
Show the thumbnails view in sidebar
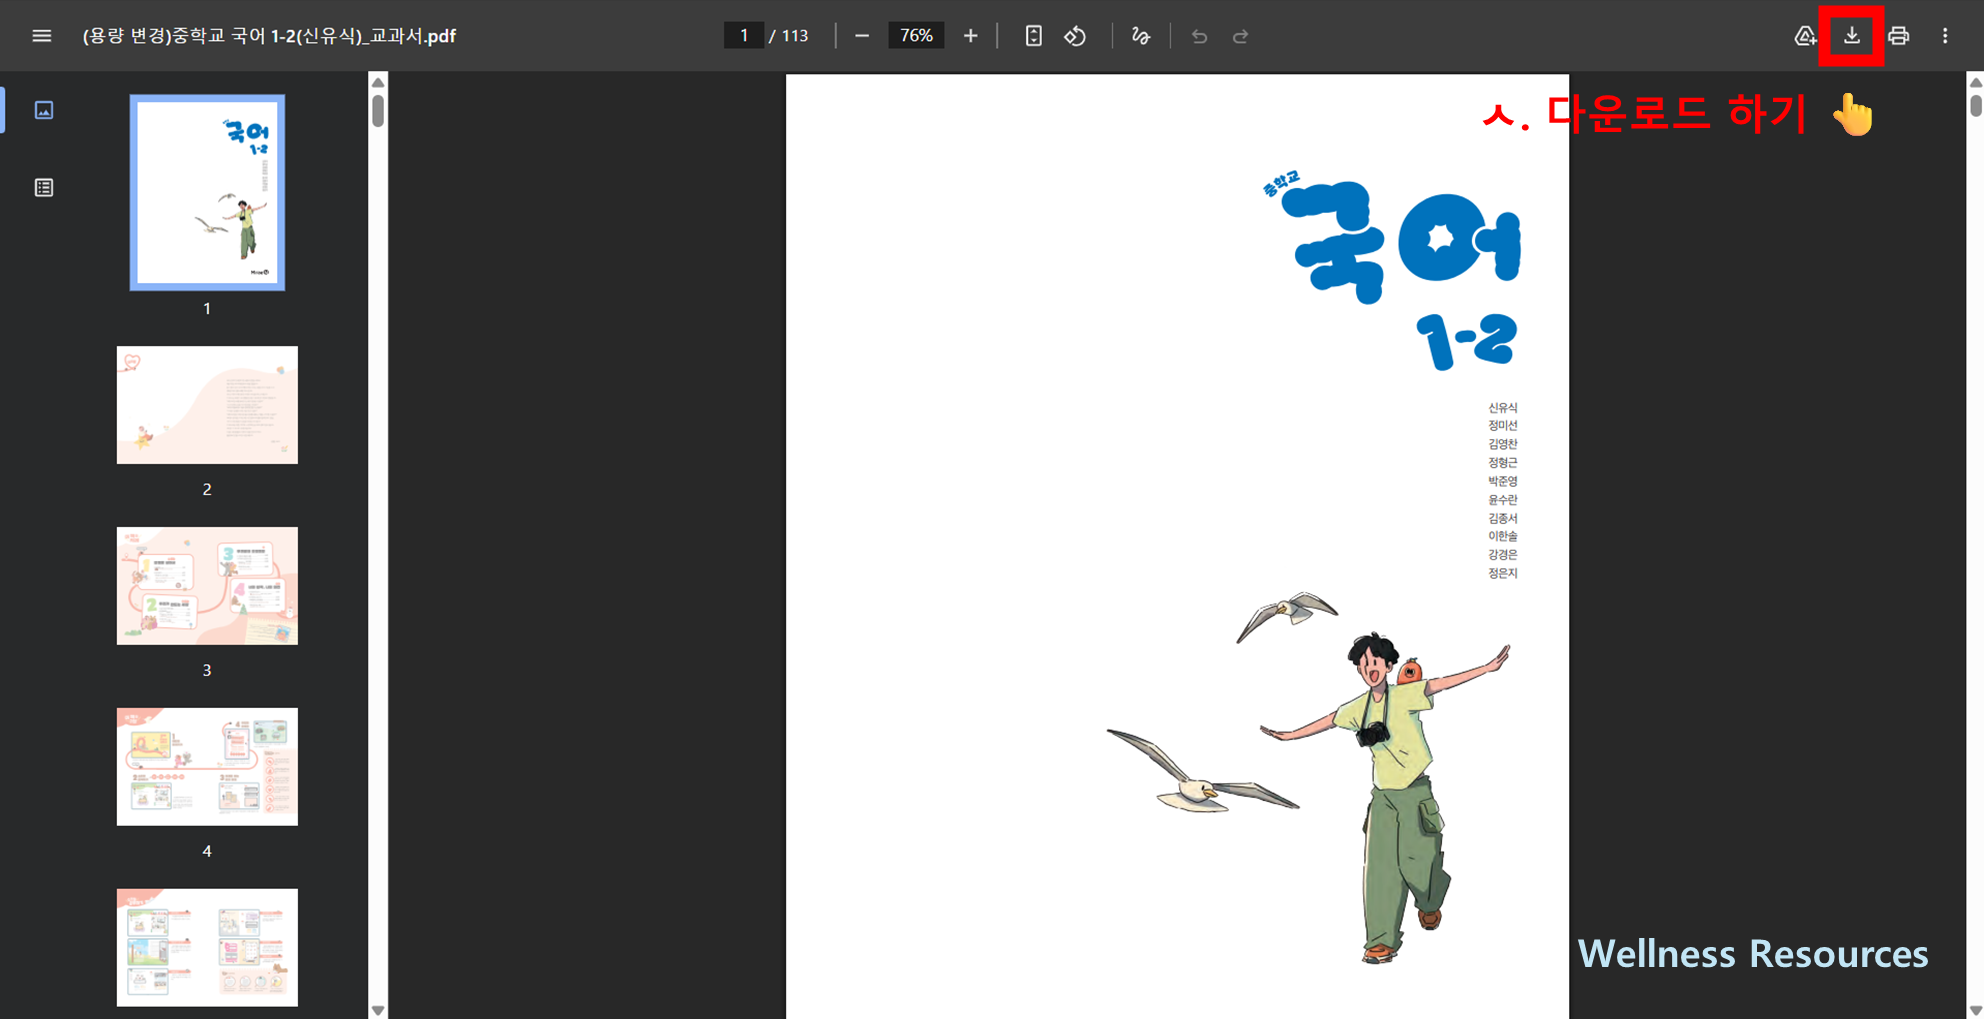point(44,110)
